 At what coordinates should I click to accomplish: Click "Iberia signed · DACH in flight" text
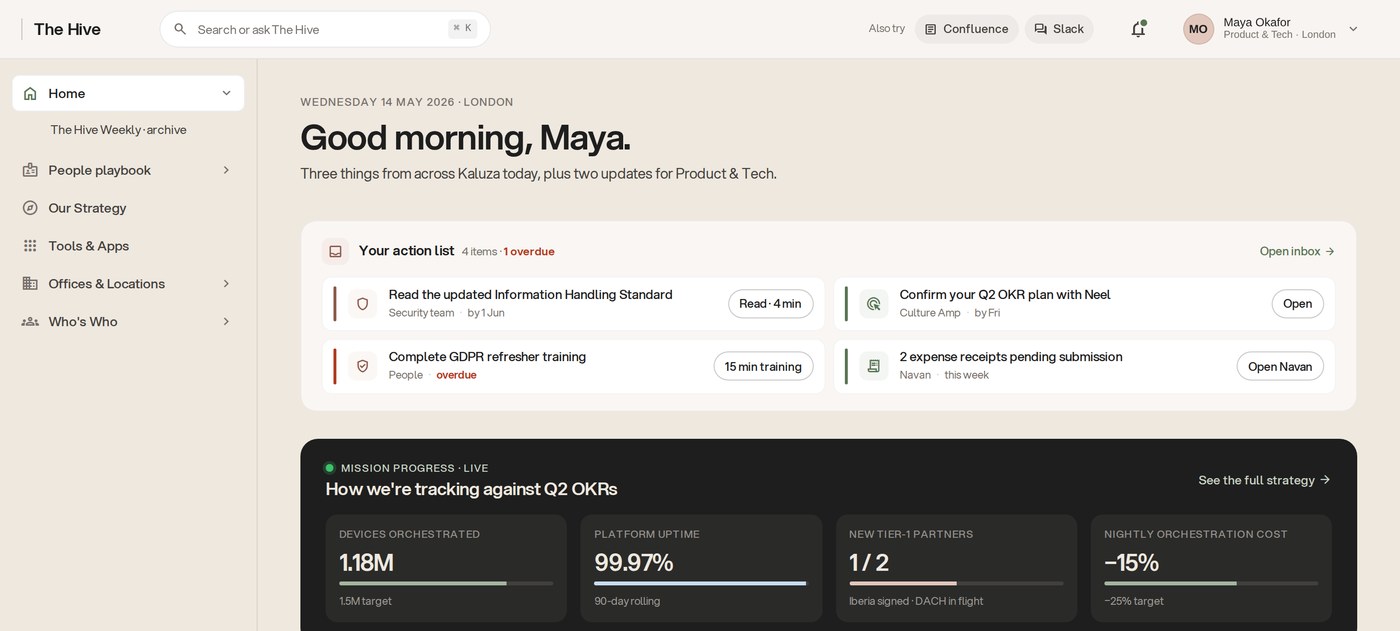coord(916,601)
